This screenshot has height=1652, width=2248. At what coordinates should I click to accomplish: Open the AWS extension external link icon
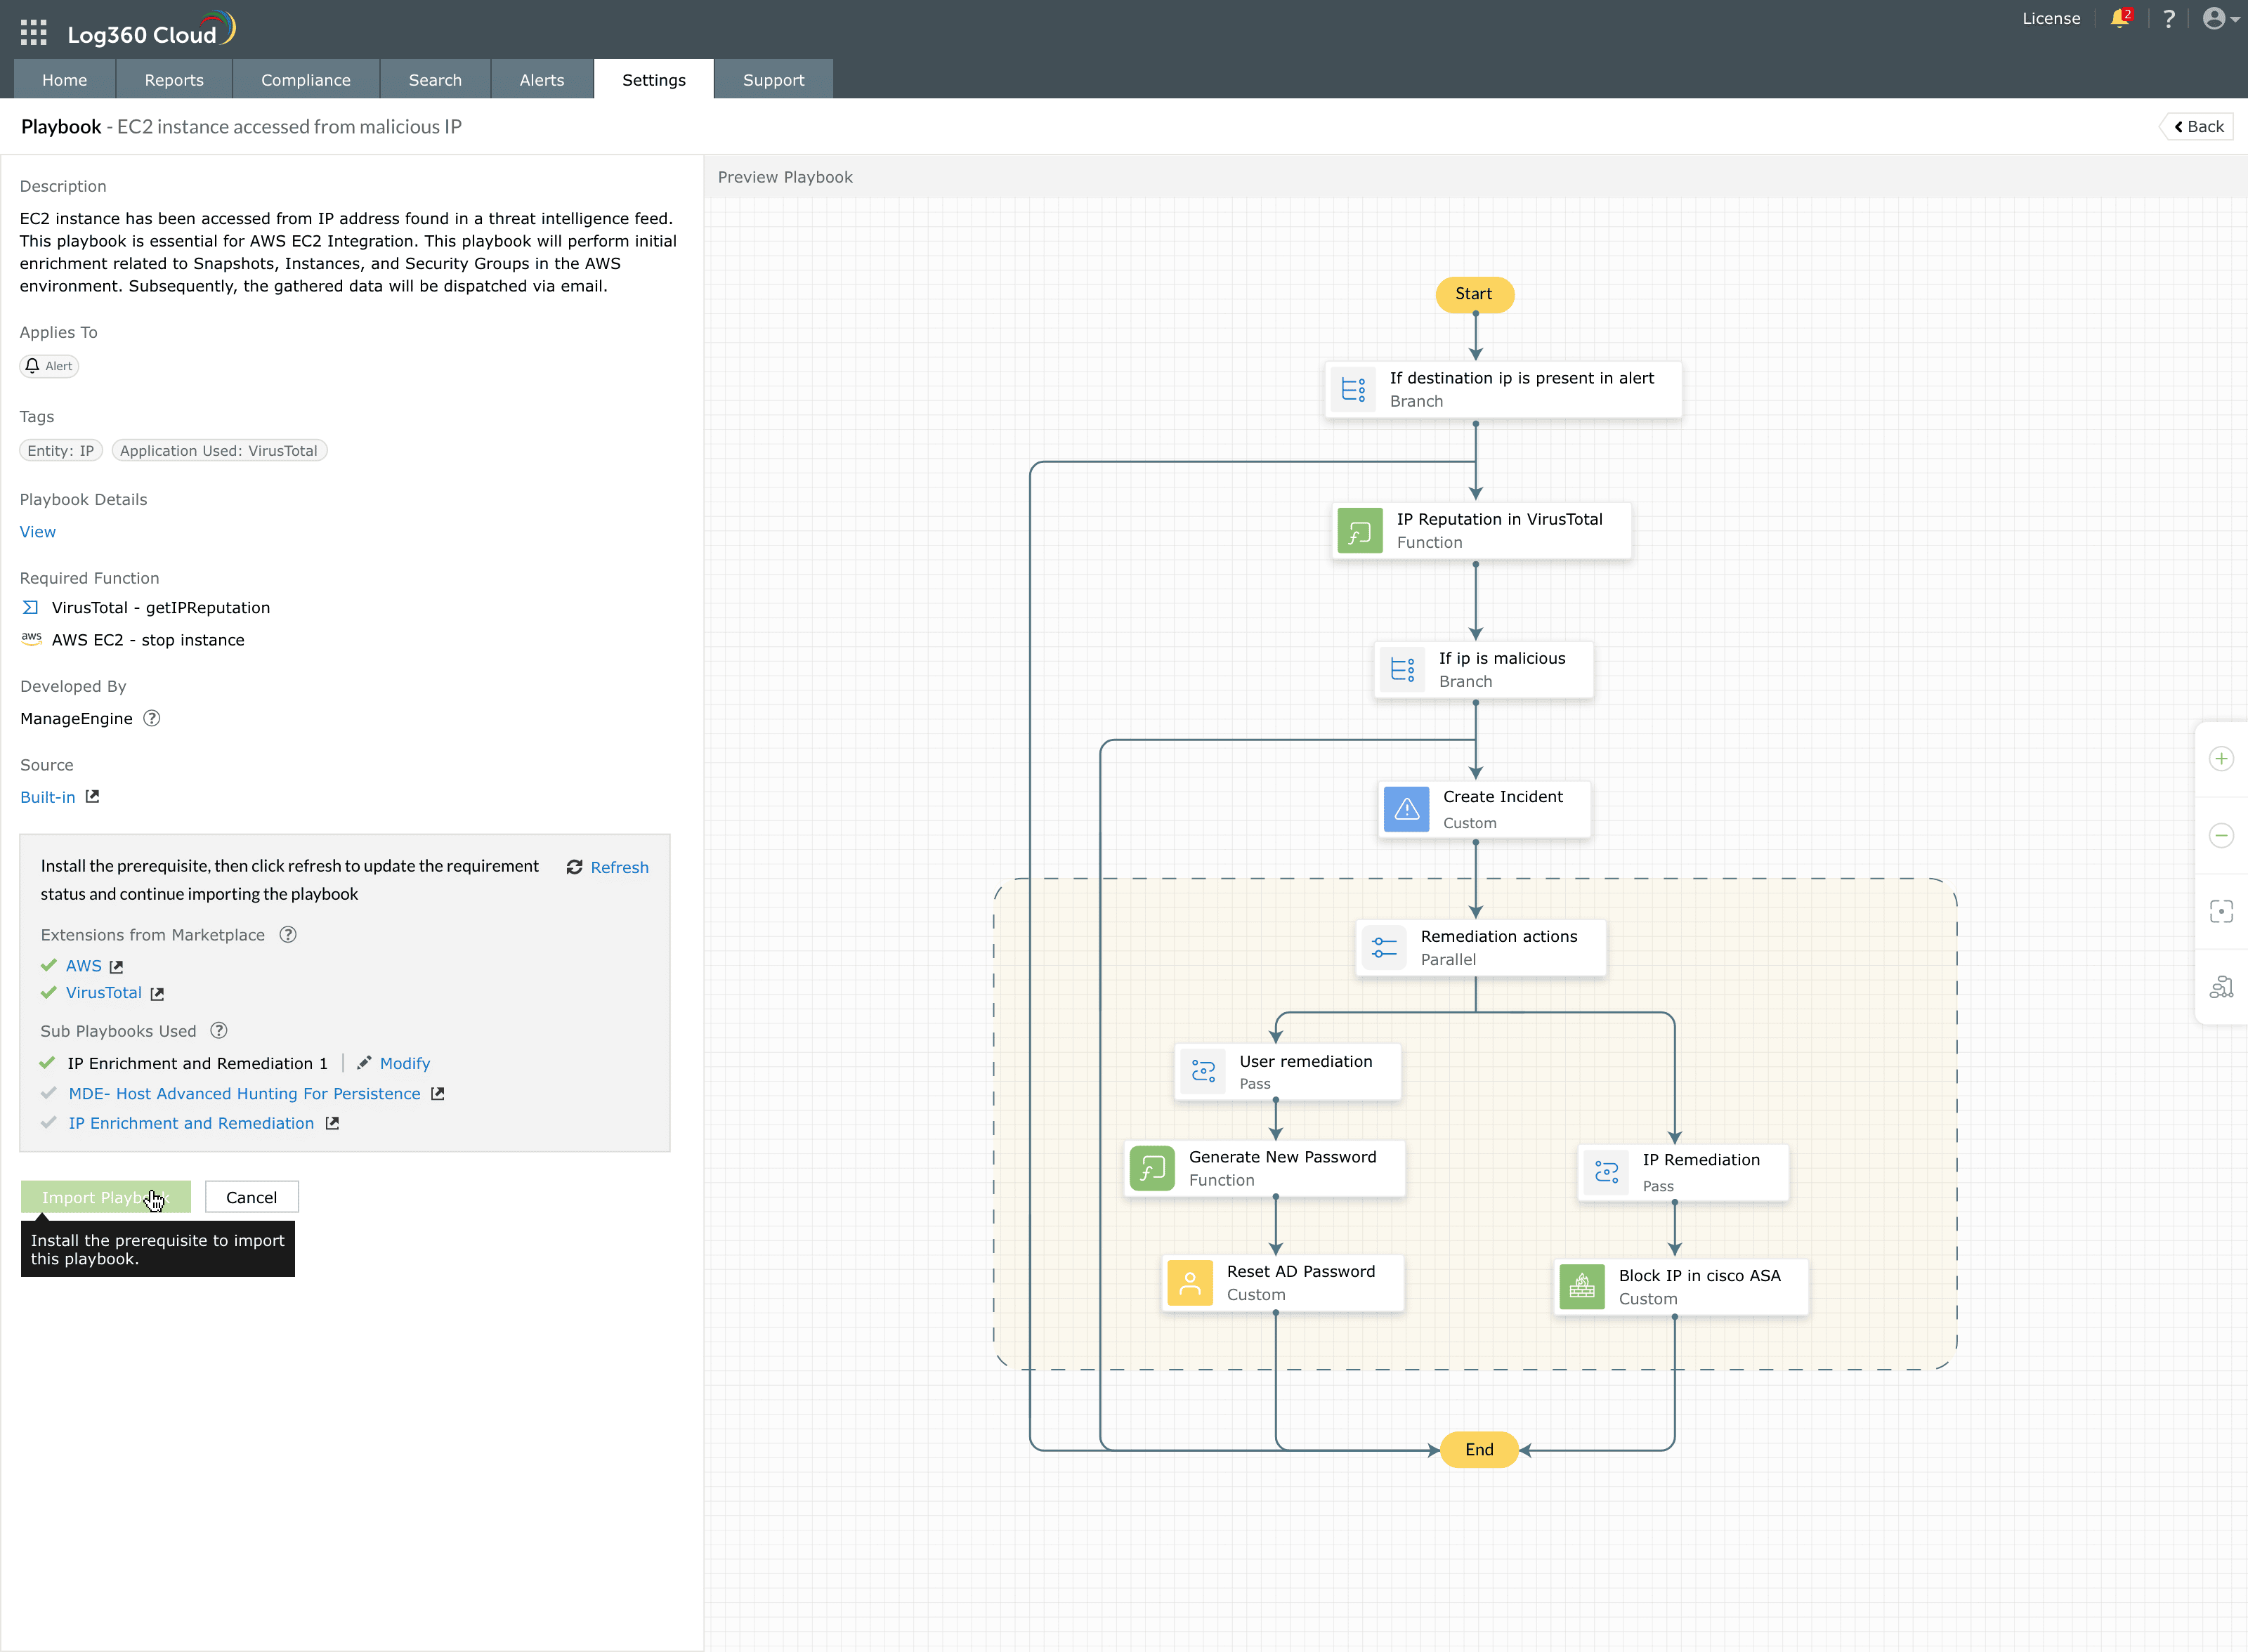tap(116, 967)
